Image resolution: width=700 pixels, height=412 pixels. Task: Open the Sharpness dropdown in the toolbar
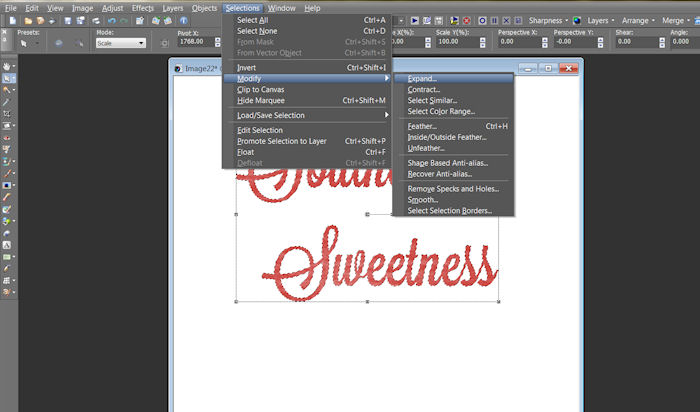click(544, 20)
